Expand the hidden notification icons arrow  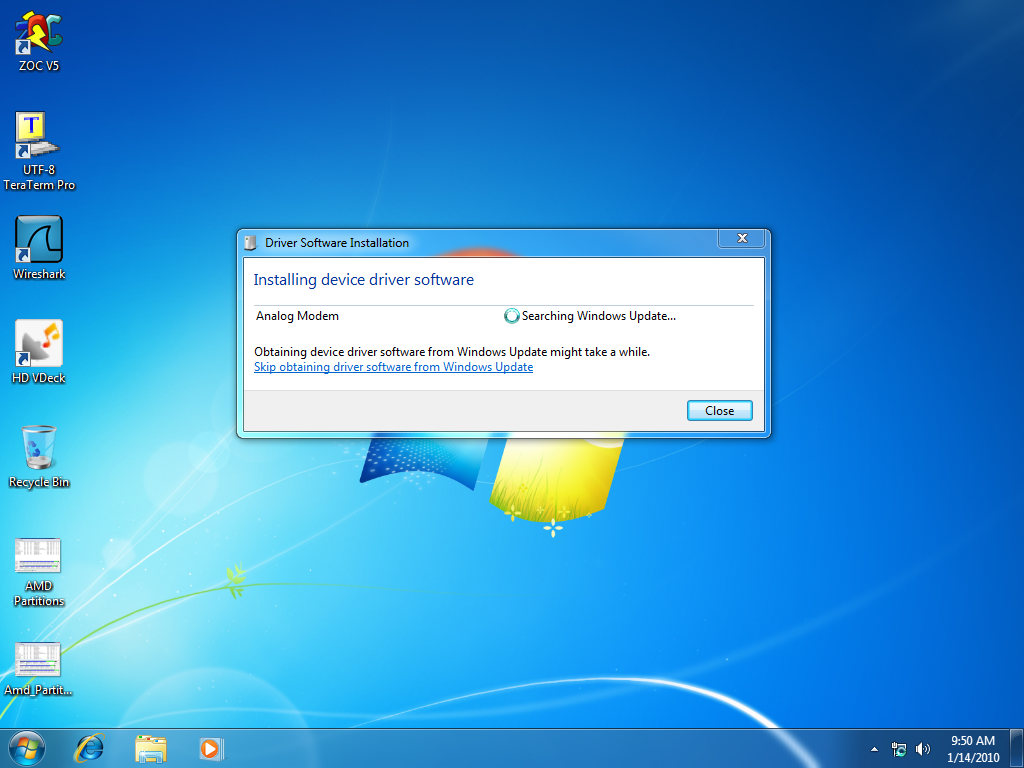(x=875, y=748)
